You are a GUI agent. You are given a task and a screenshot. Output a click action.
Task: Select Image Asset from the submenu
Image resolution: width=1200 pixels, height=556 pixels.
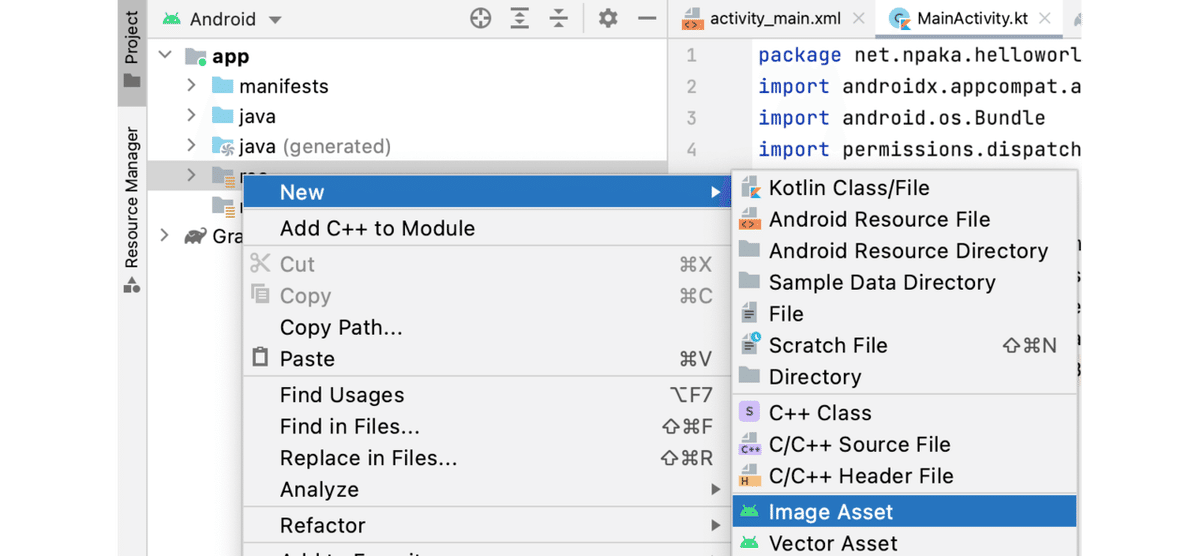(830, 512)
